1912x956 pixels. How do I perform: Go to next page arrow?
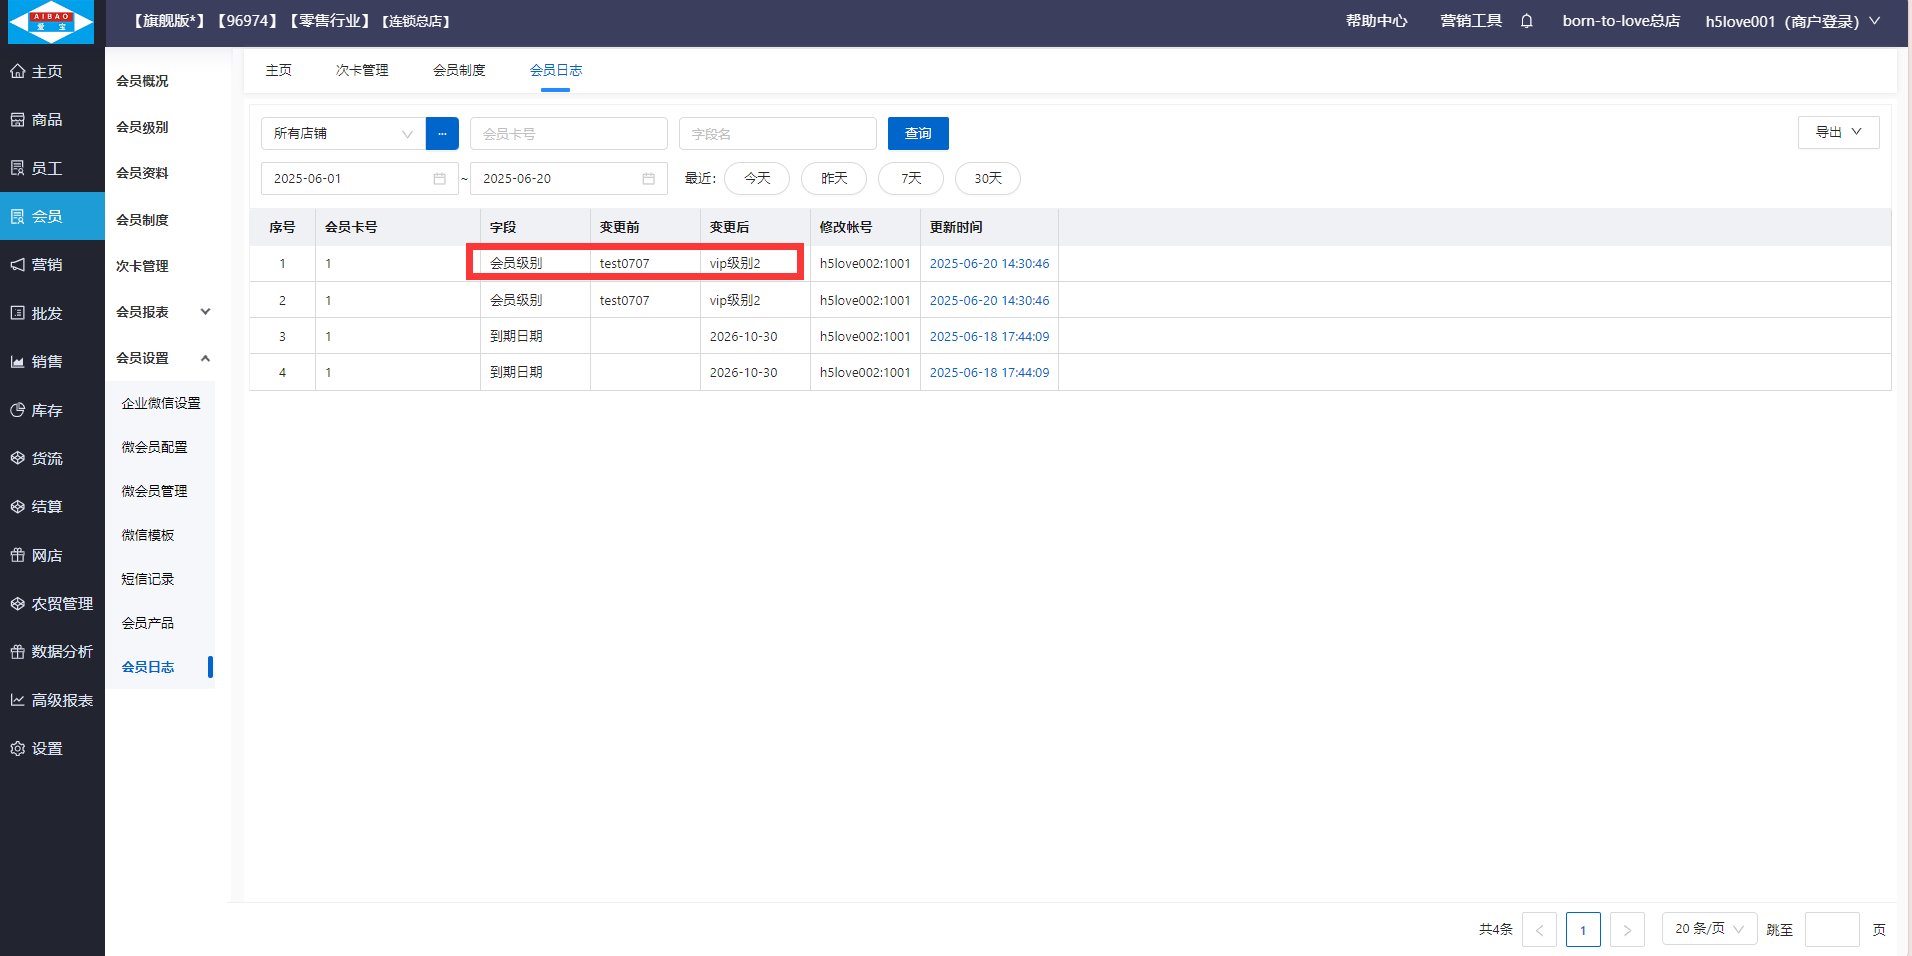1627,930
